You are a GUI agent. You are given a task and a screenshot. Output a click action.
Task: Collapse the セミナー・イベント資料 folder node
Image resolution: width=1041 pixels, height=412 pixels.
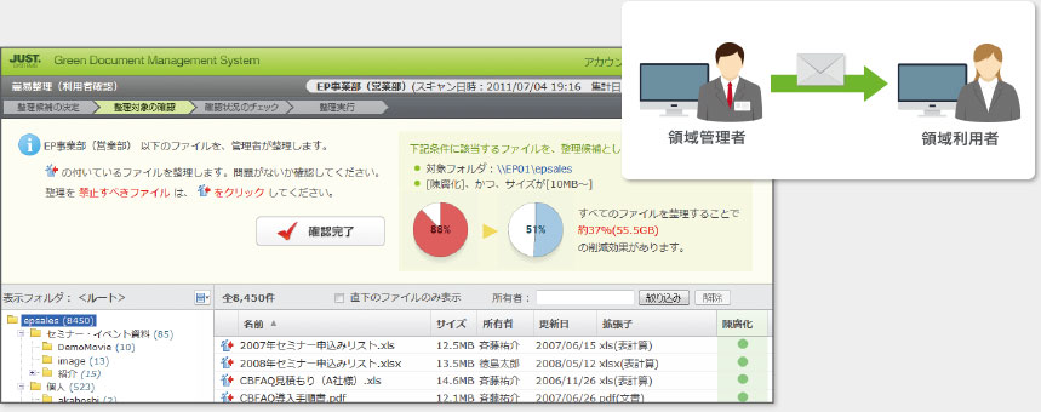pyautogui.click(x=21, y=334)
